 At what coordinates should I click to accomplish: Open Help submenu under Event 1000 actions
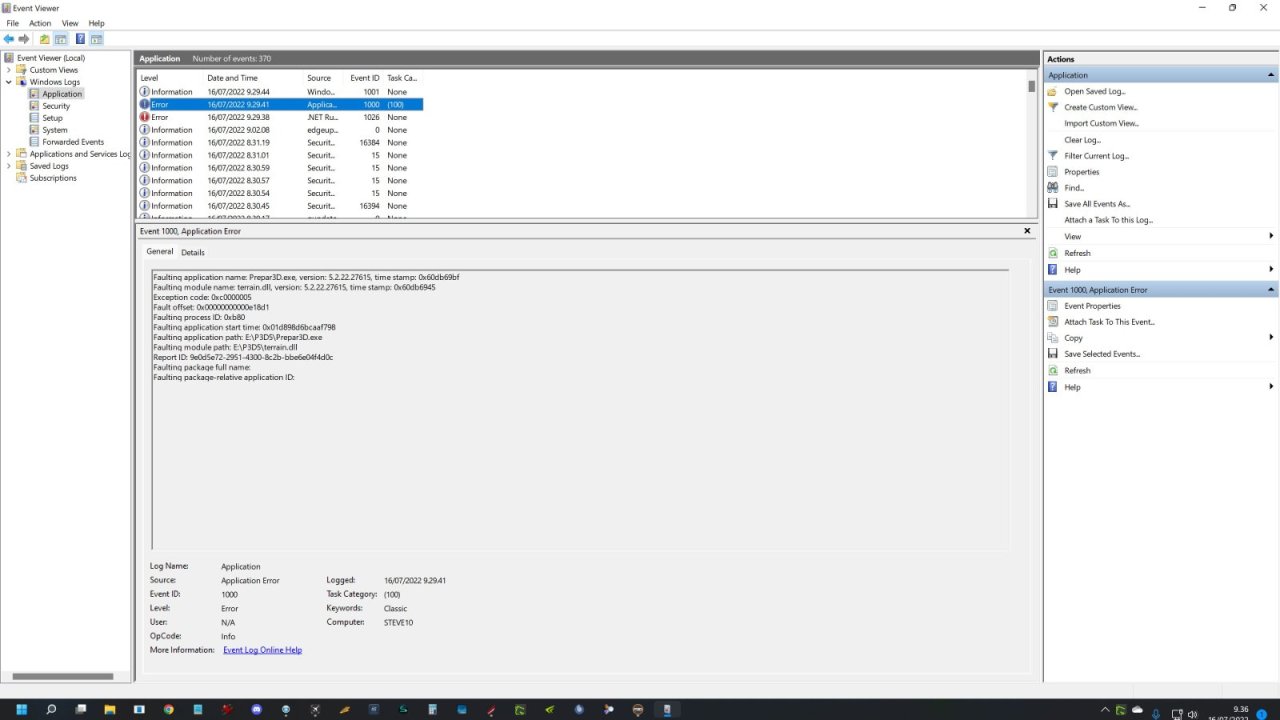click(1271, 386)
